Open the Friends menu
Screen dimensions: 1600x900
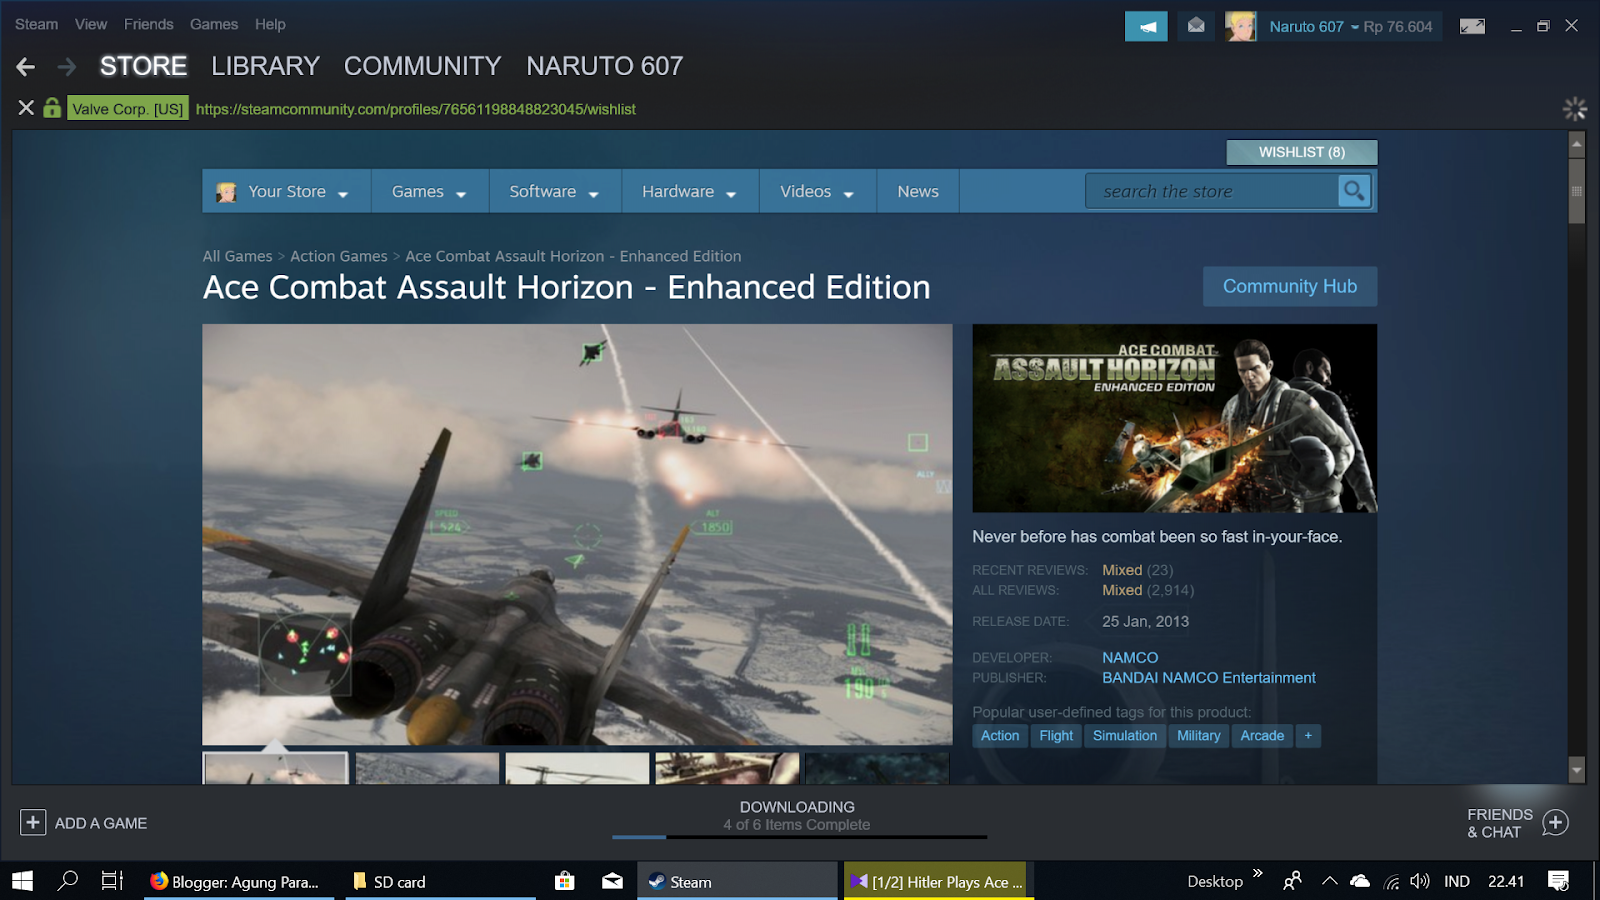[148, 24]
